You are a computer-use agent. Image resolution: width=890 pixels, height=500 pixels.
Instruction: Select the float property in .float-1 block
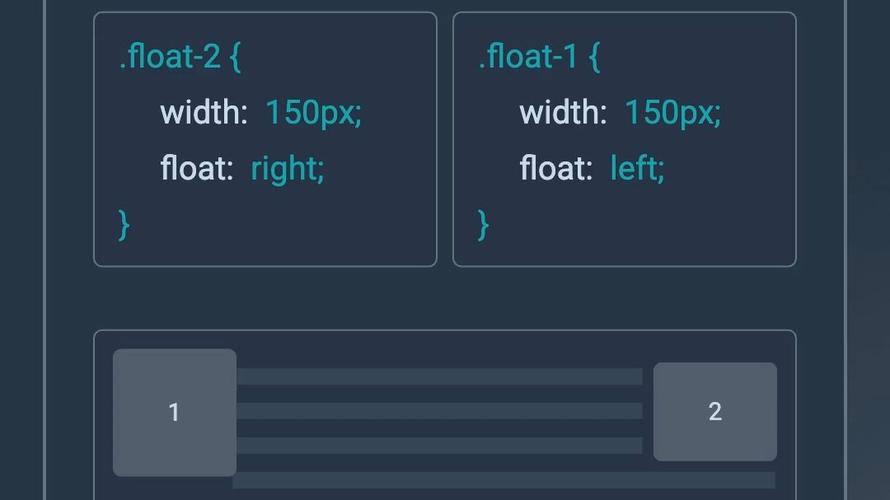click(x=556, y=167)
